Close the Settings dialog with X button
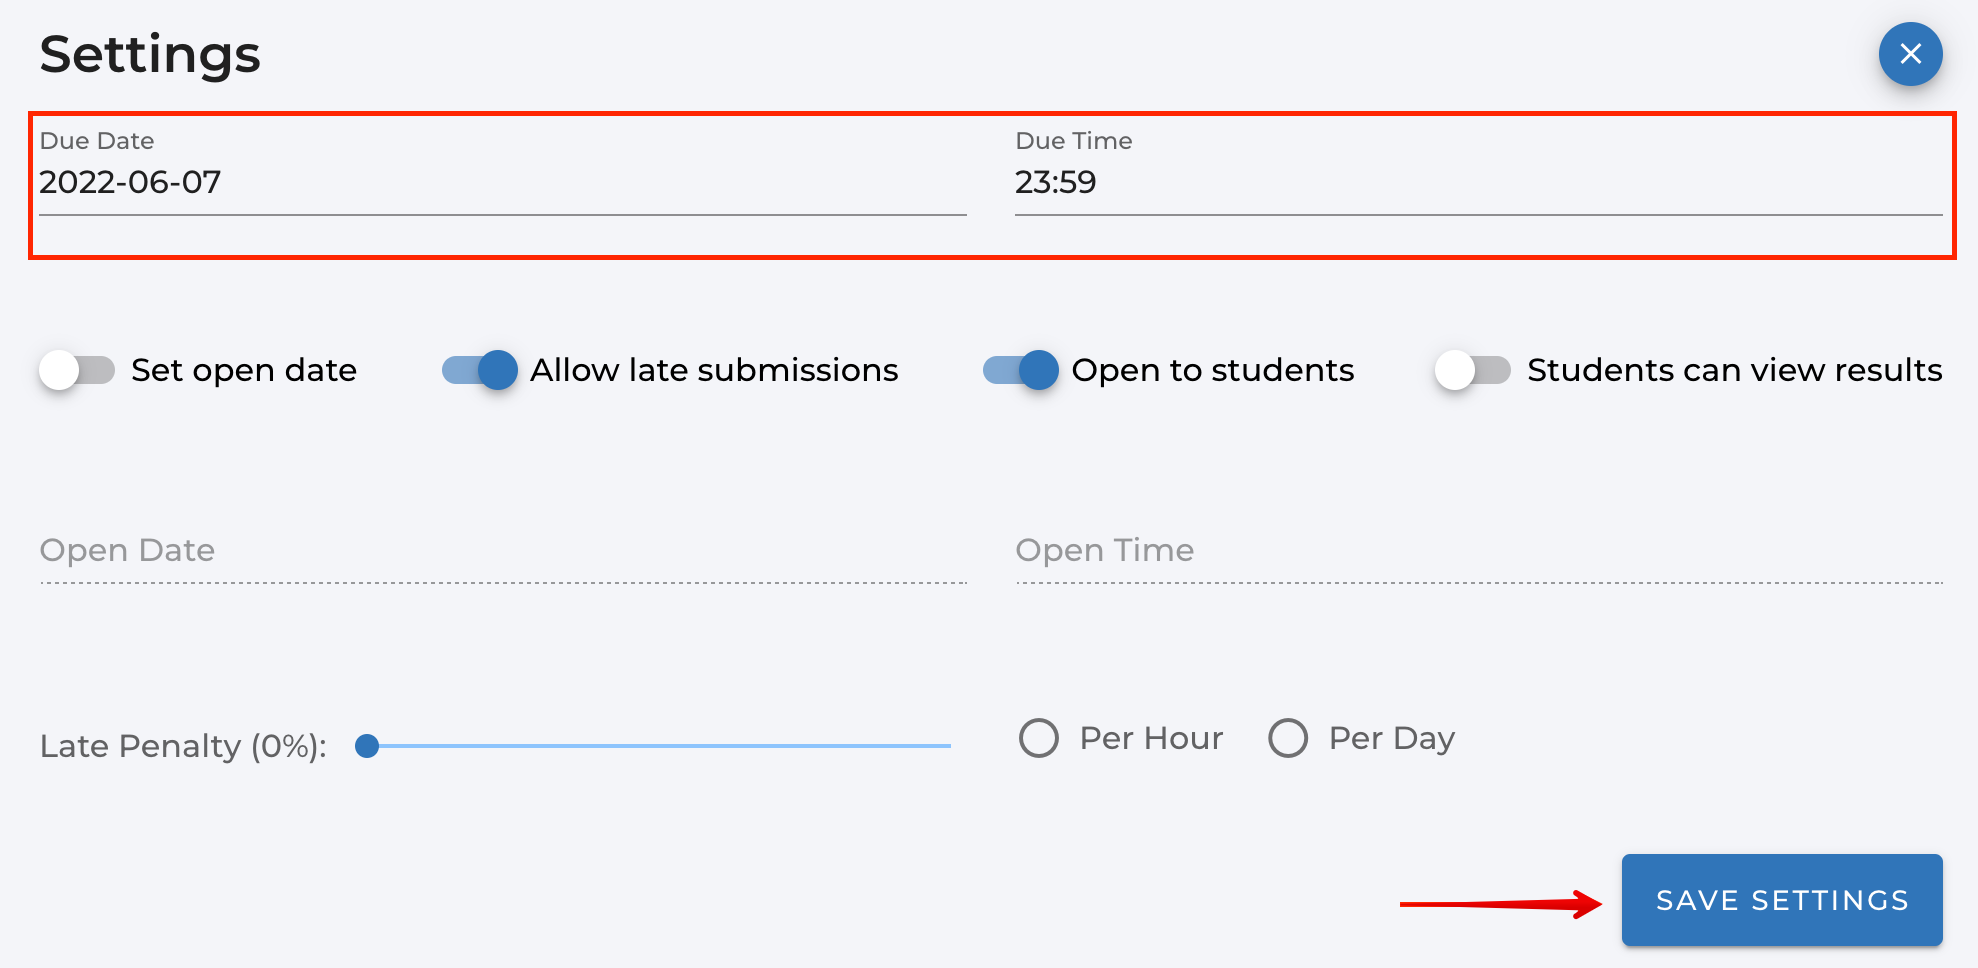Image resolution: width=1978 pixels, height=968 pixels. coord(1910,54)
